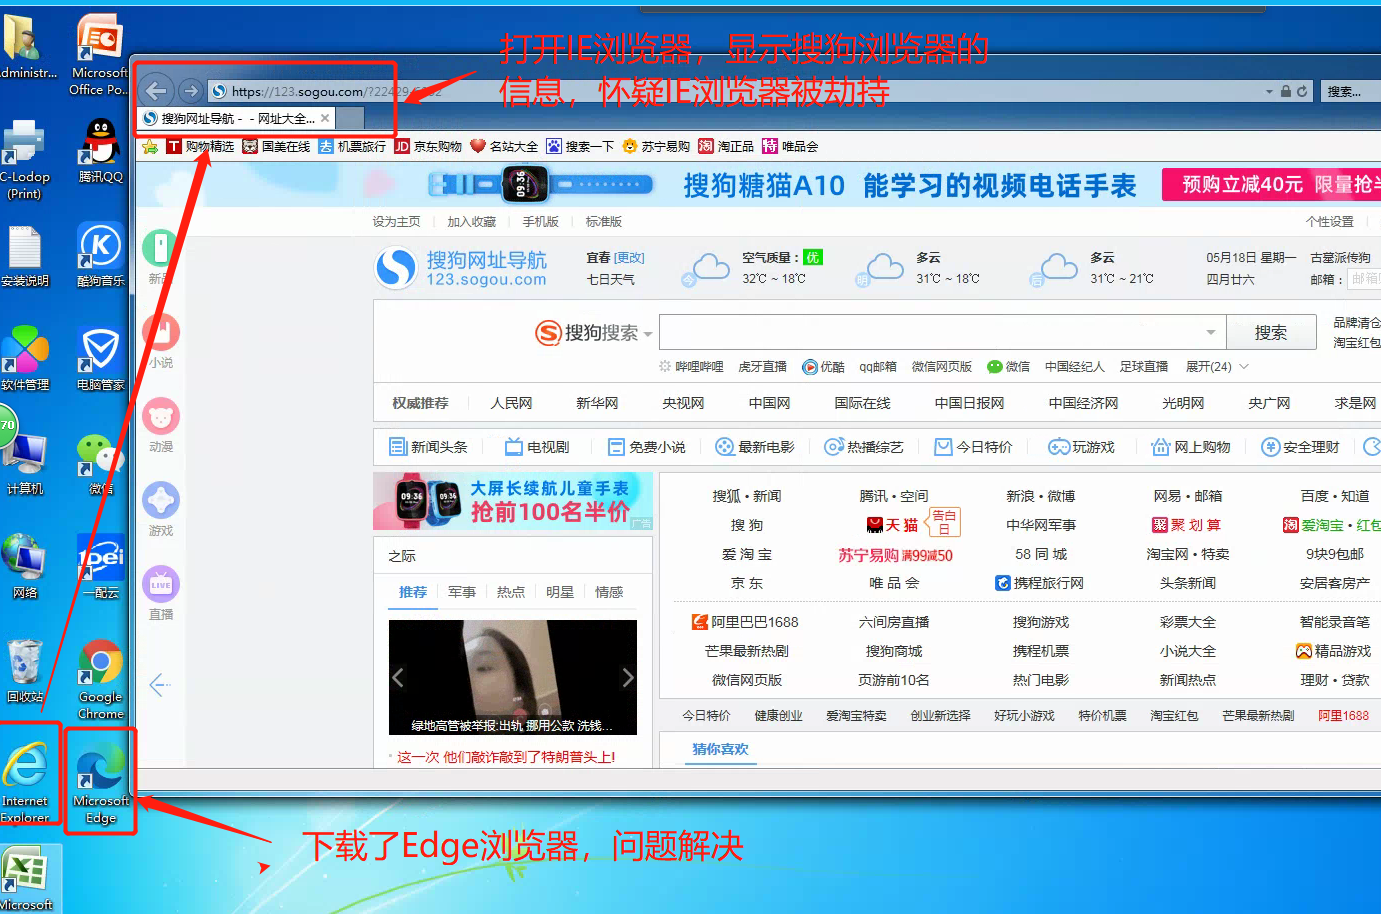Select the 电脑管家 desktop icon
This screenshot has height=914, width=1381.
[101, 360]
